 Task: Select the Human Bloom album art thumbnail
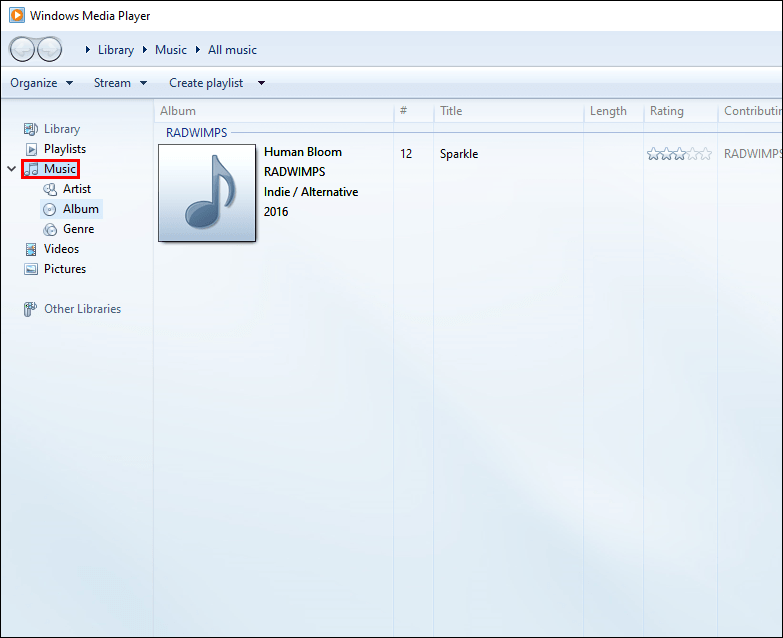tap(207, 193)
